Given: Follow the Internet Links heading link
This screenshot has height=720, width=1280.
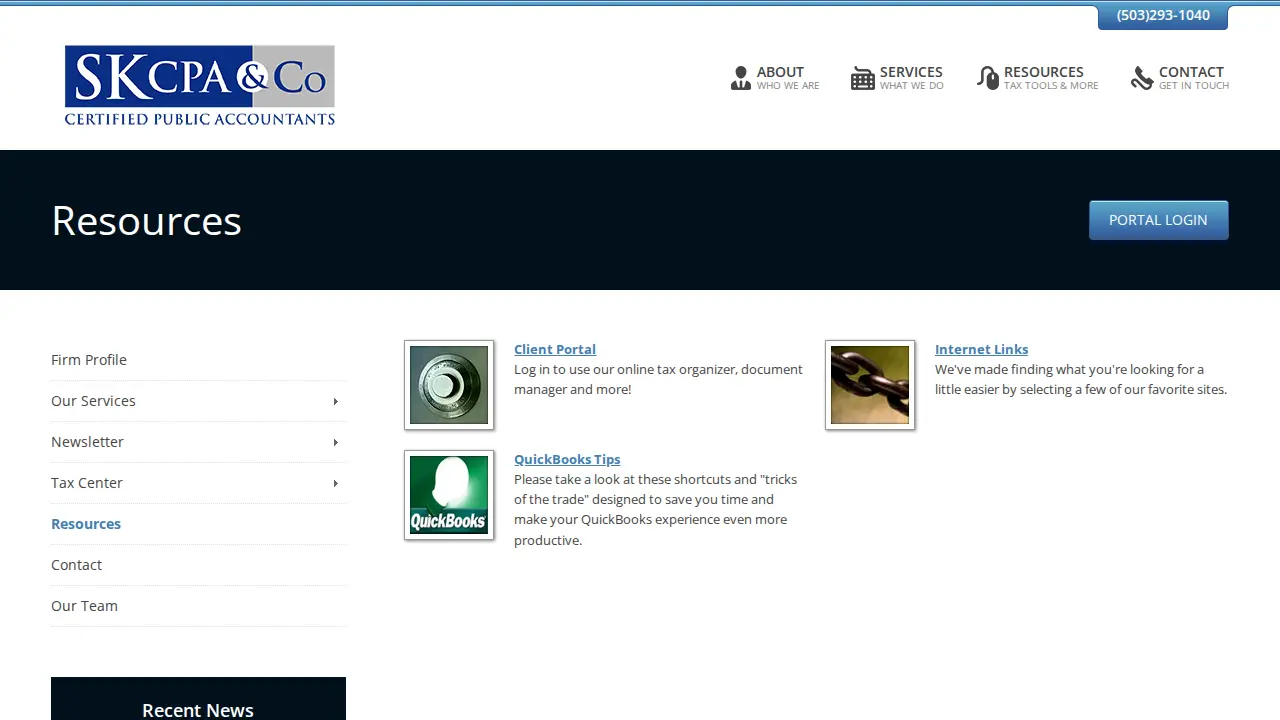Looking at the screenshot, I should 981,349.
